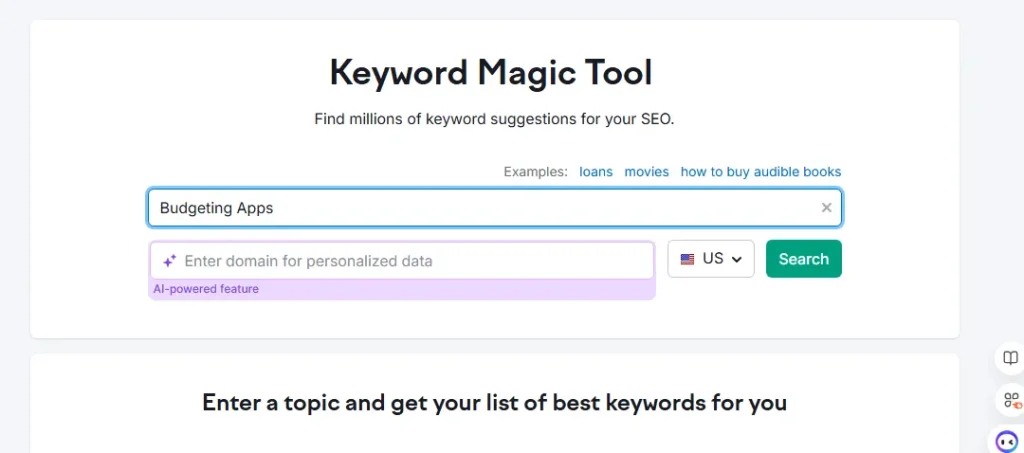Image resolution: width=1024 pixels, height=453 pixels.
Task: Clear the Budgeting Apps keyword field
Action: pyautogui.click(x=826, y=208)
